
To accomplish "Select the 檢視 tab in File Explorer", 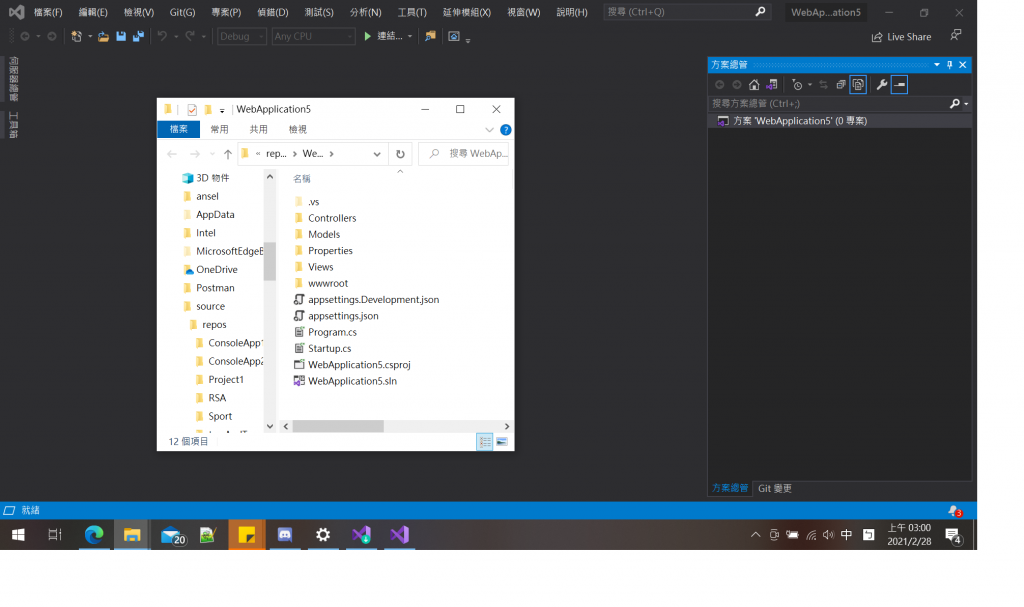I will [x=298, y=129].
